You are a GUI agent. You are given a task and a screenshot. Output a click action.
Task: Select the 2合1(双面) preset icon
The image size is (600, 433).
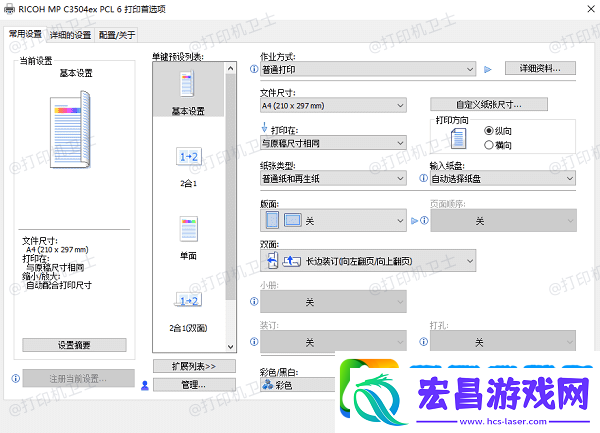(x=189, y=301)
